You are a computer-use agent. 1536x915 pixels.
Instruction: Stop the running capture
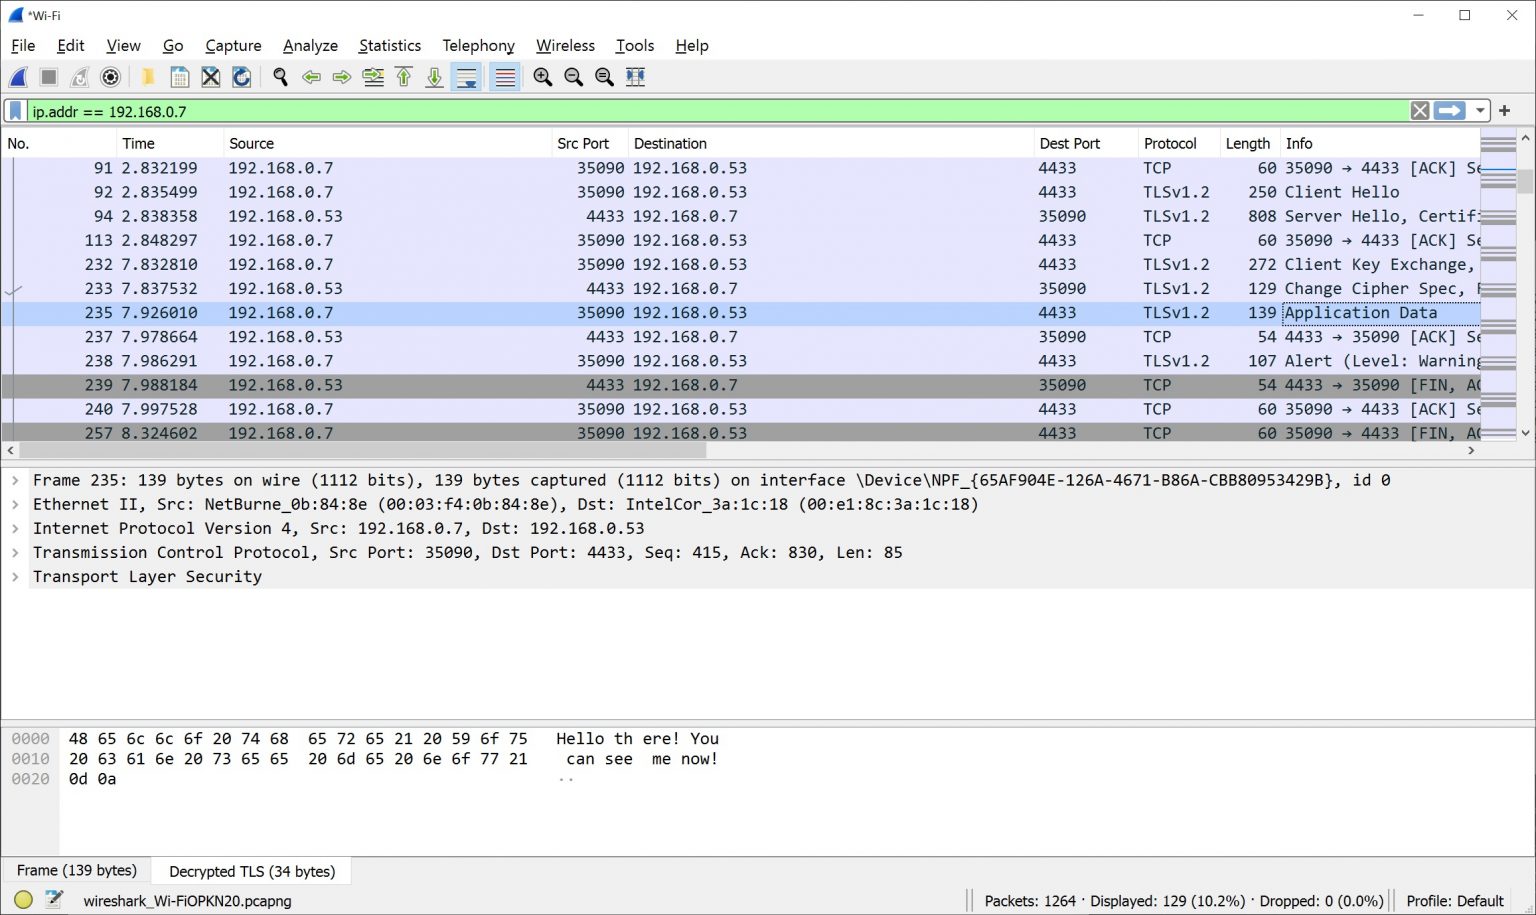[x=48, y=77]
